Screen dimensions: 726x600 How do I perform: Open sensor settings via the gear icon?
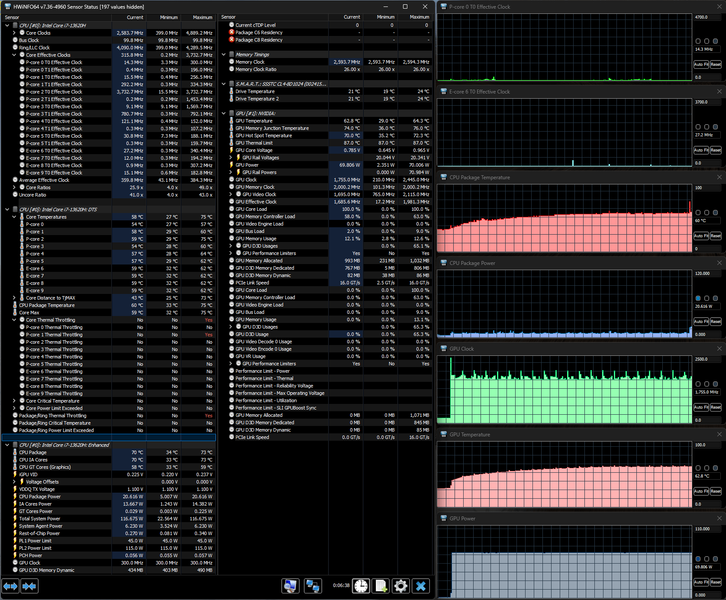click(x=401, y=586)
